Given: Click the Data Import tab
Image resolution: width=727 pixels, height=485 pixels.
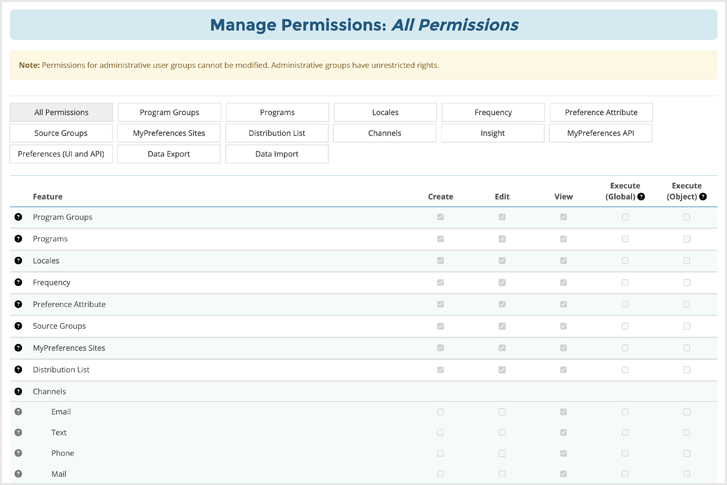Looking at the screenshot, I should (x=277, y=154).
